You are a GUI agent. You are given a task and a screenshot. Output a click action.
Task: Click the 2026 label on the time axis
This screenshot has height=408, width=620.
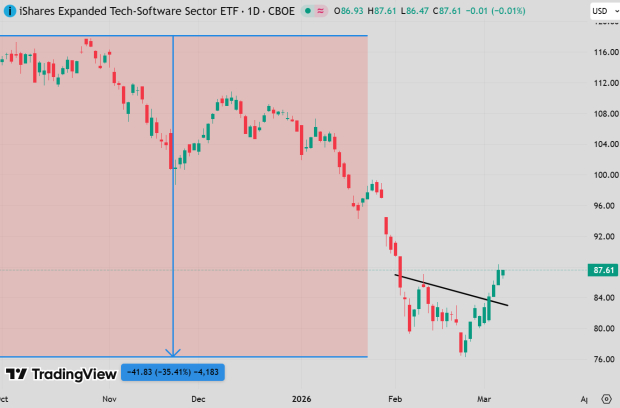click(x=298, y=397)
